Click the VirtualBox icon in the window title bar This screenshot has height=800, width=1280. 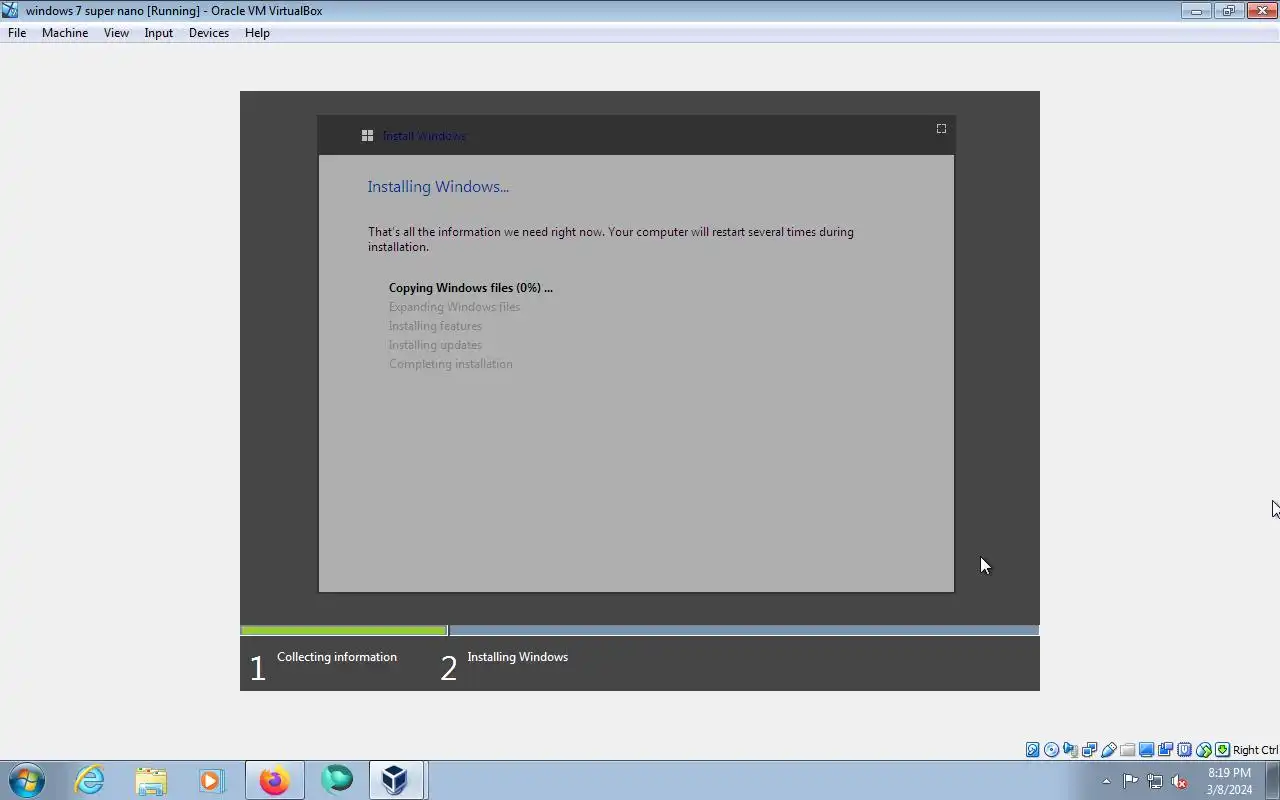pos(10,10)
